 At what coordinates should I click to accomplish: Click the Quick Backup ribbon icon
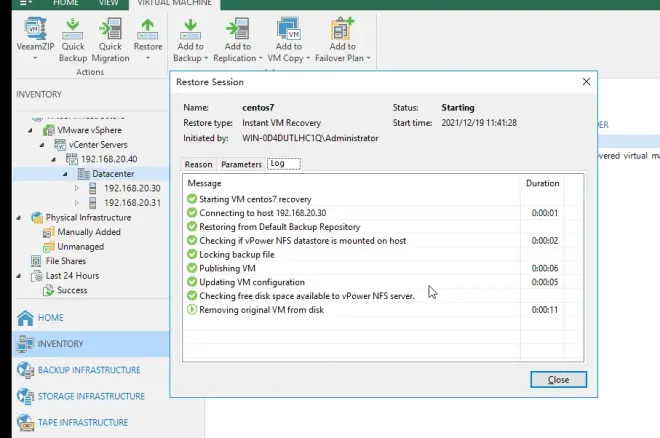pyautogui.click(x=73, y=29)
